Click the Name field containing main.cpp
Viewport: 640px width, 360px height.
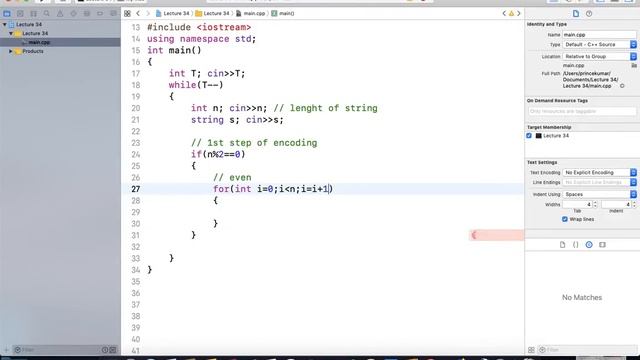(600, 35)
